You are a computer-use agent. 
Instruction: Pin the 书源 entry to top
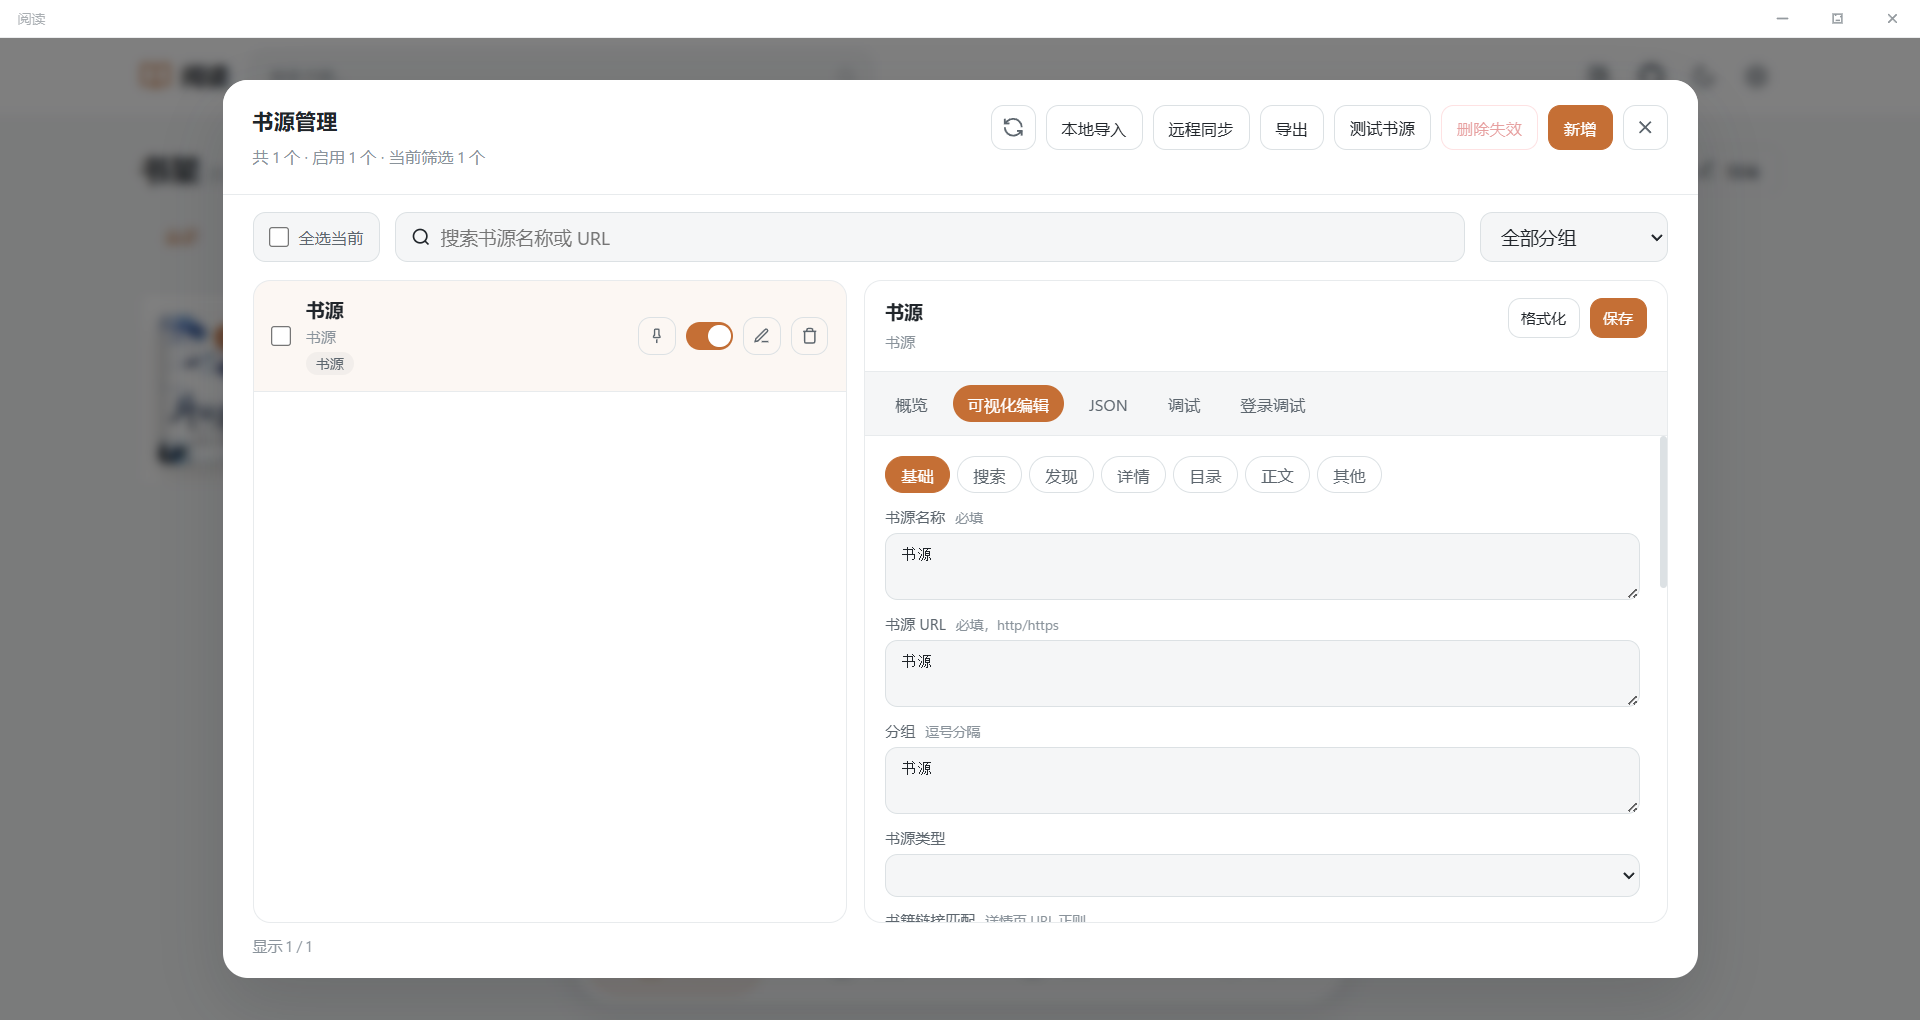[657, 336]
